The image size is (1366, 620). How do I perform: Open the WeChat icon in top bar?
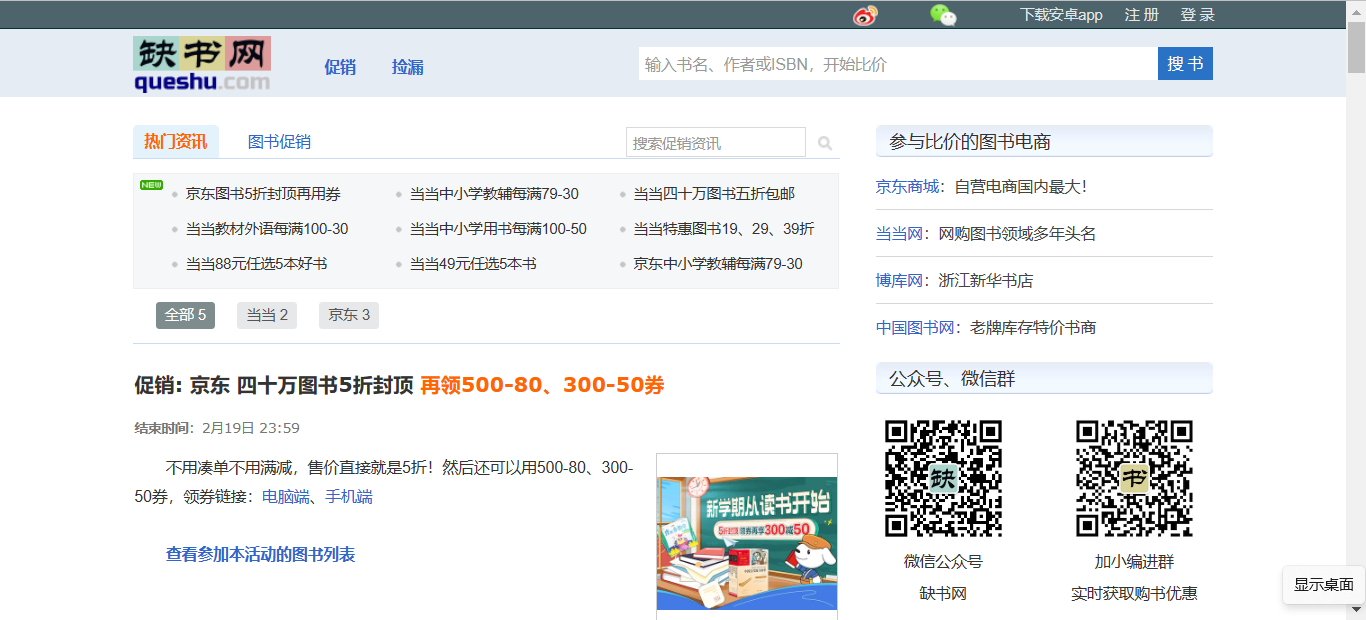(x=943, y=15)
